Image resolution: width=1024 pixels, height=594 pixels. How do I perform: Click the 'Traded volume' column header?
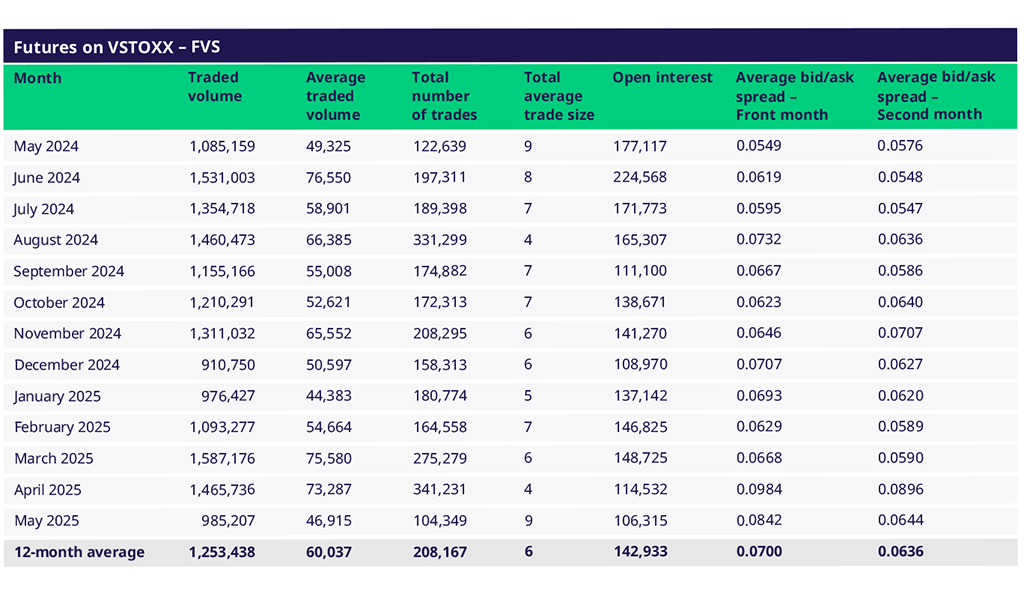(x=214, y=87)
